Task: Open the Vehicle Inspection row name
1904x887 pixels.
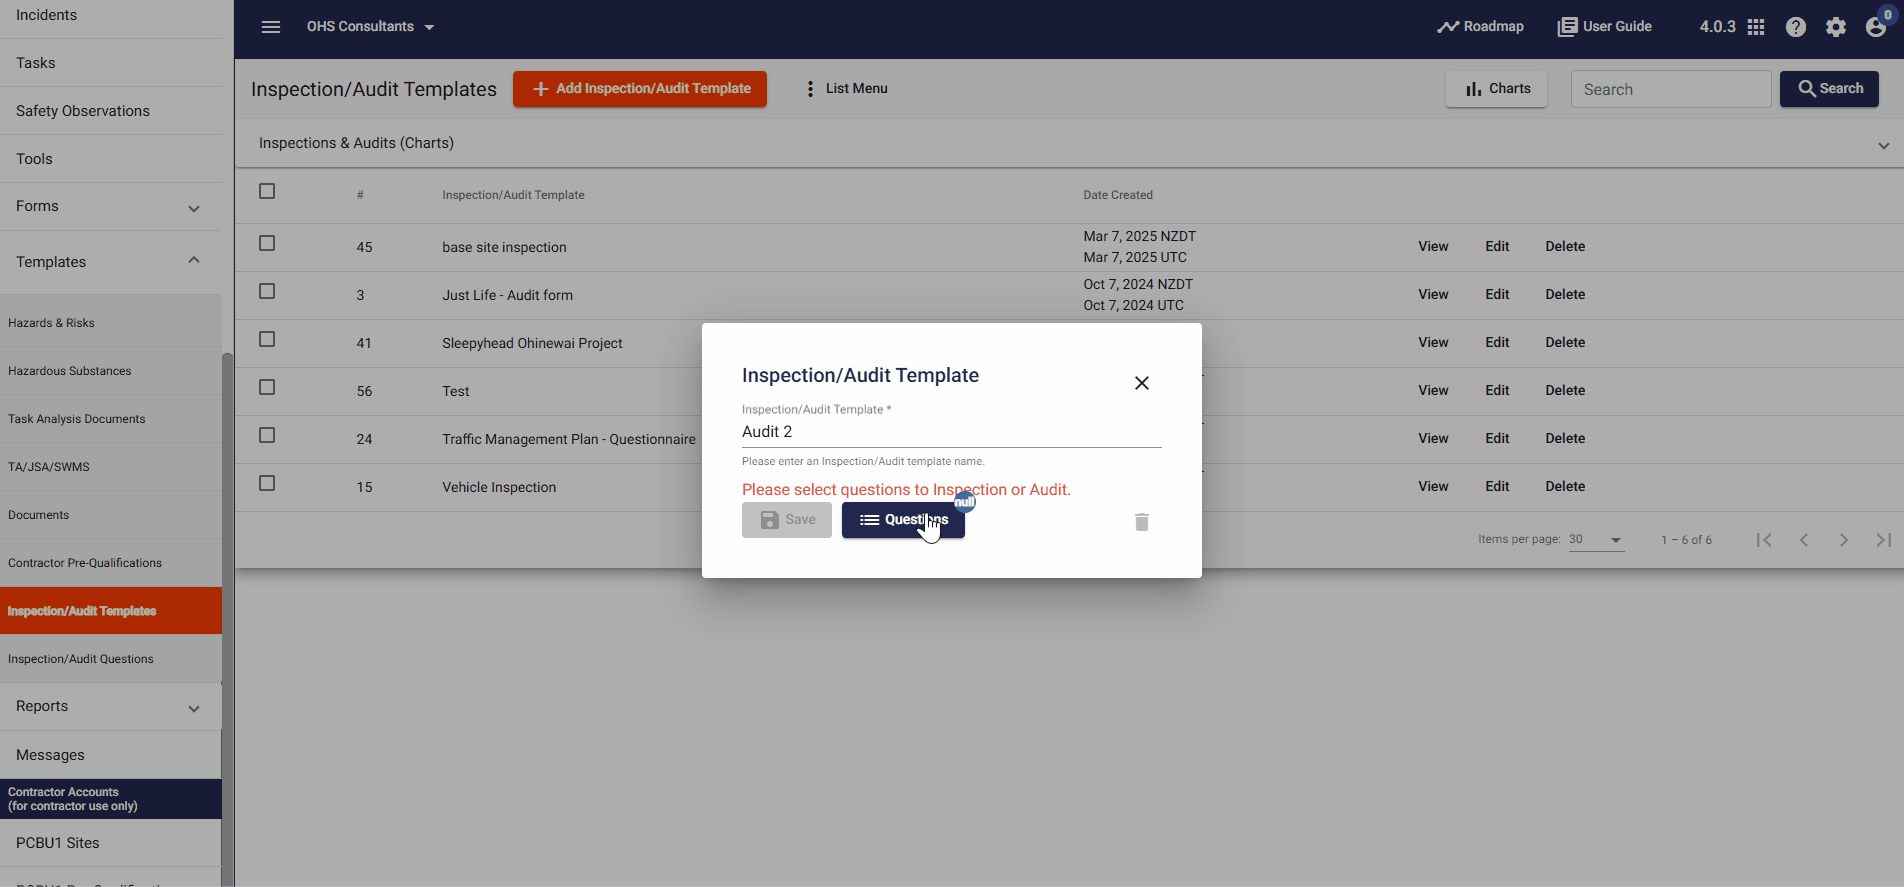Action: point(499,487)
